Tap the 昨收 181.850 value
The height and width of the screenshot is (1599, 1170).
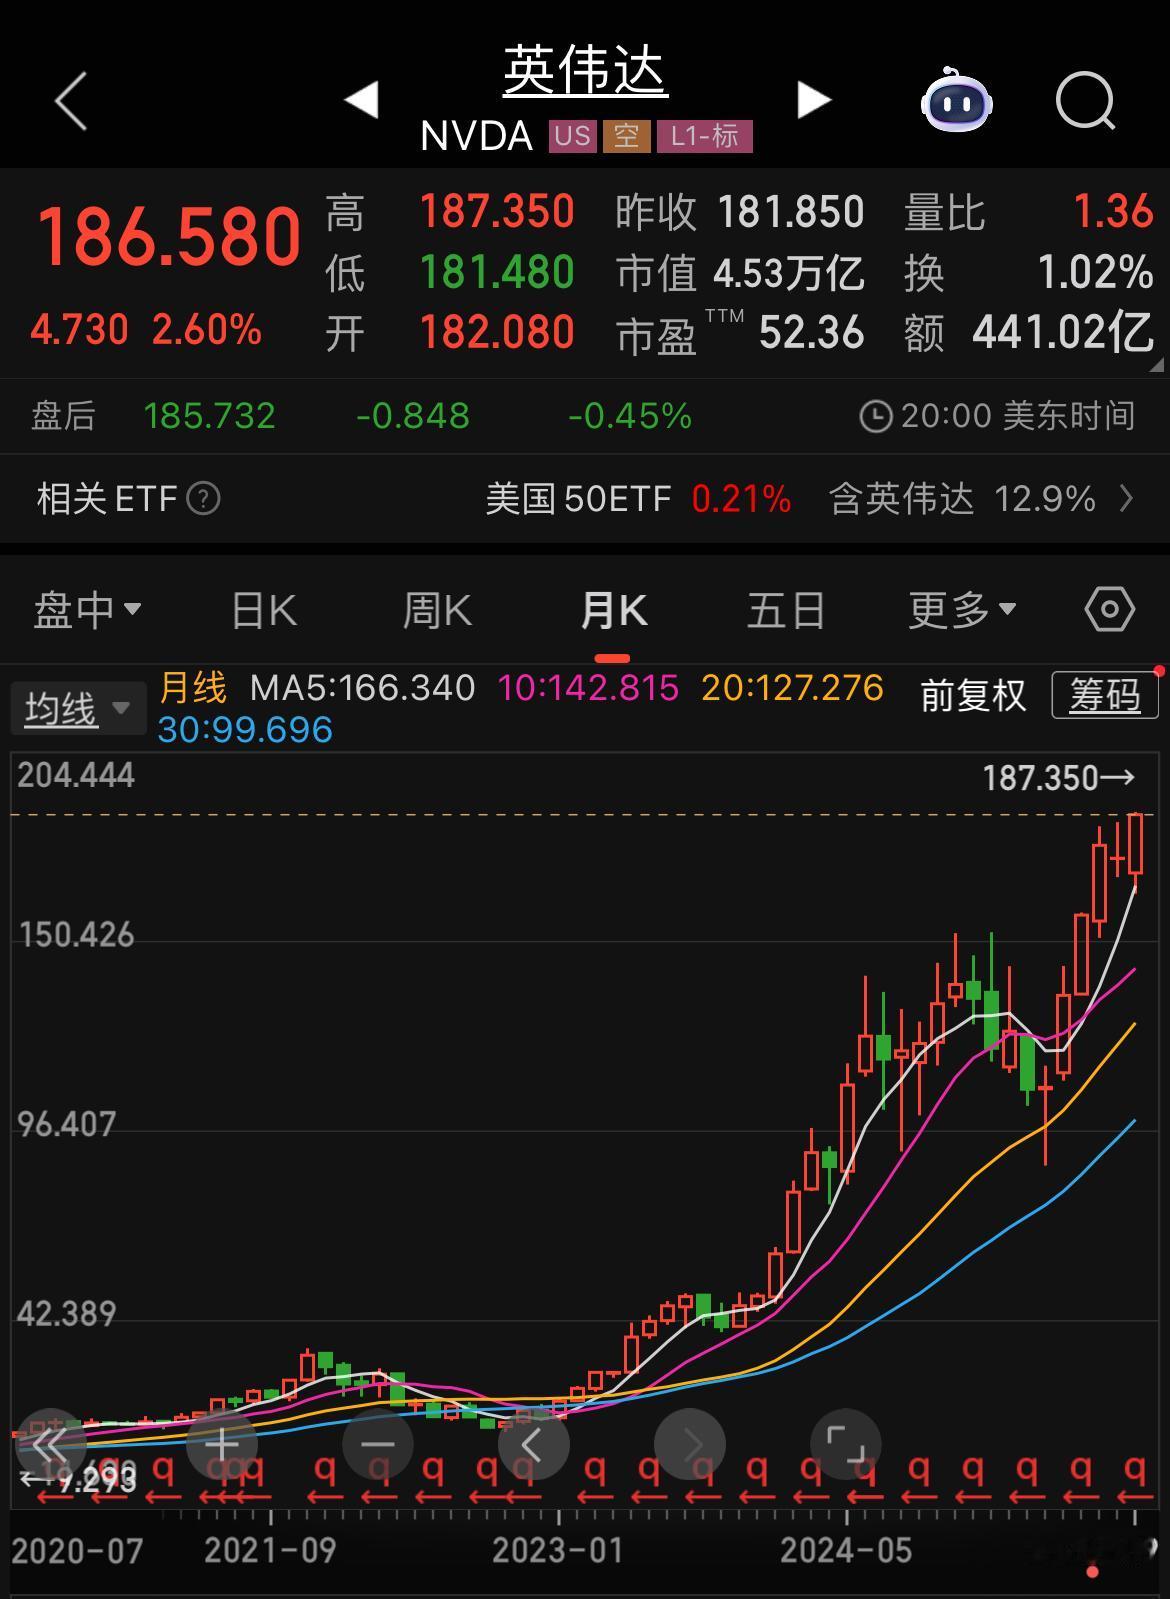pos(791,212)
